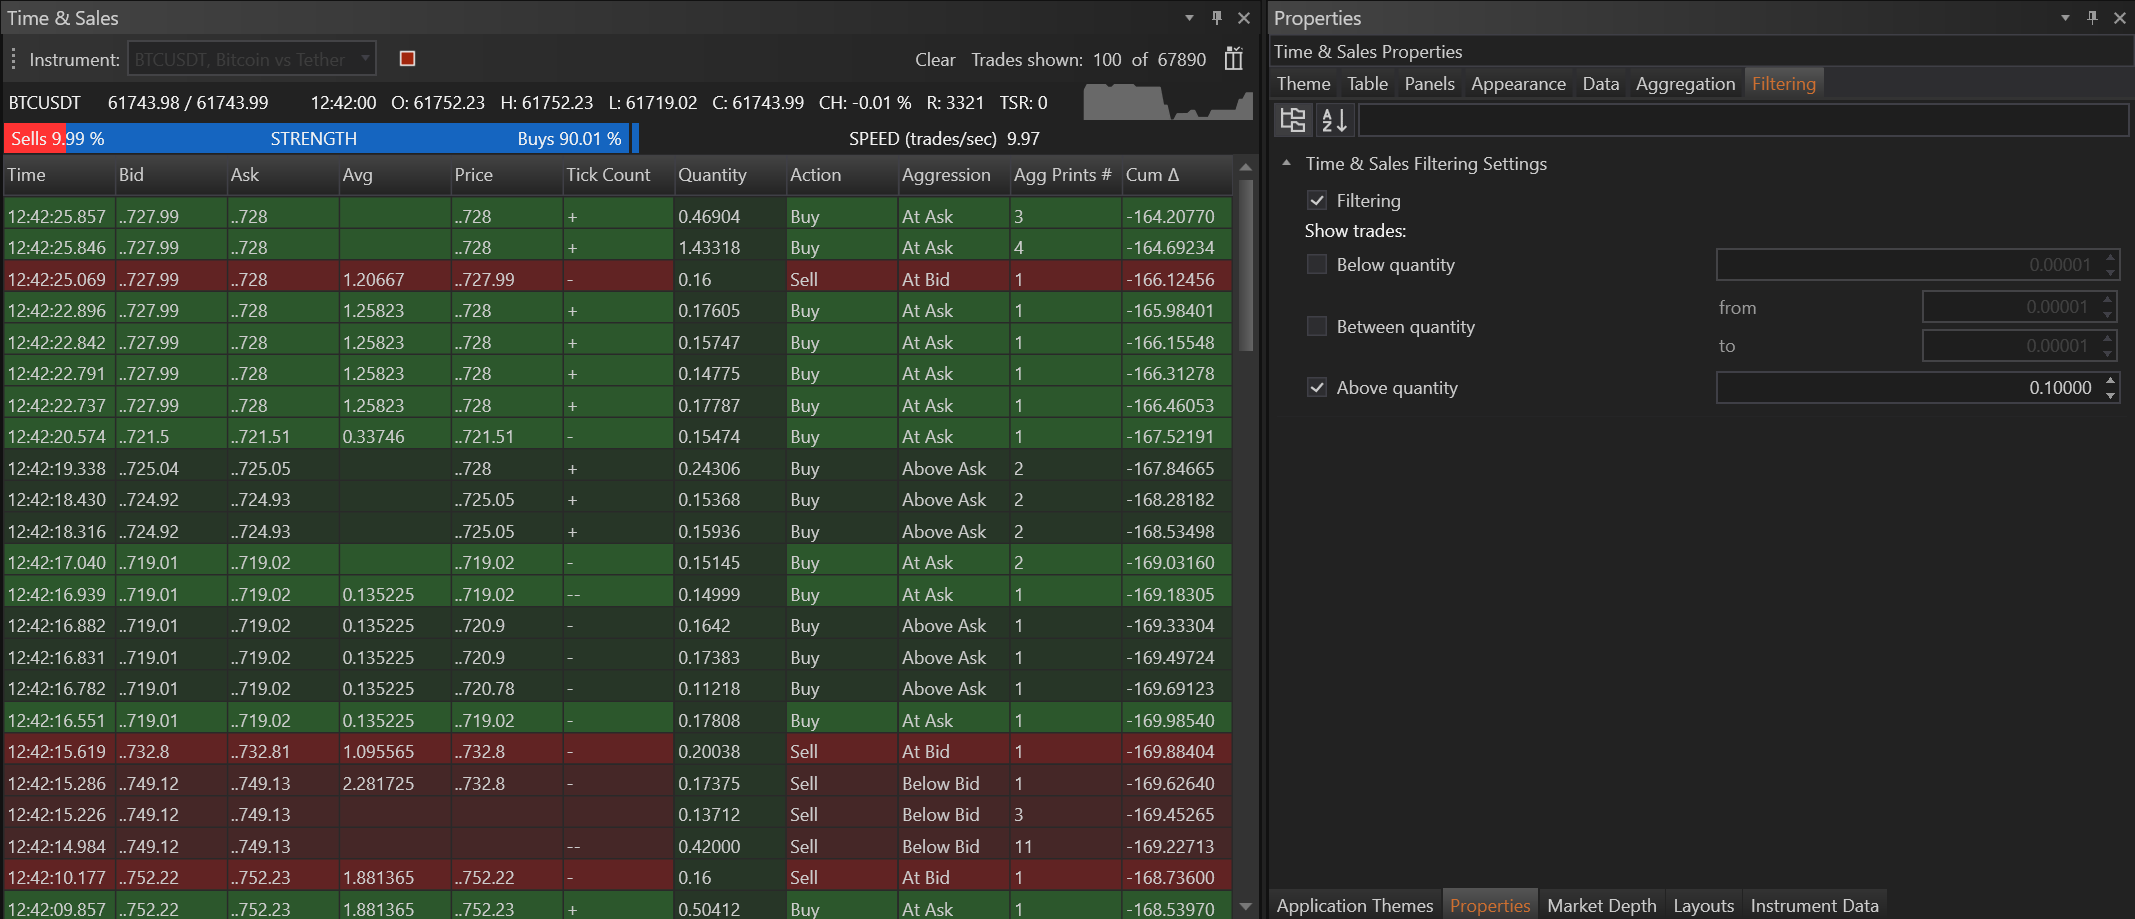Open the Instrument dropdown for BTCUSDT

pos(365,59)
